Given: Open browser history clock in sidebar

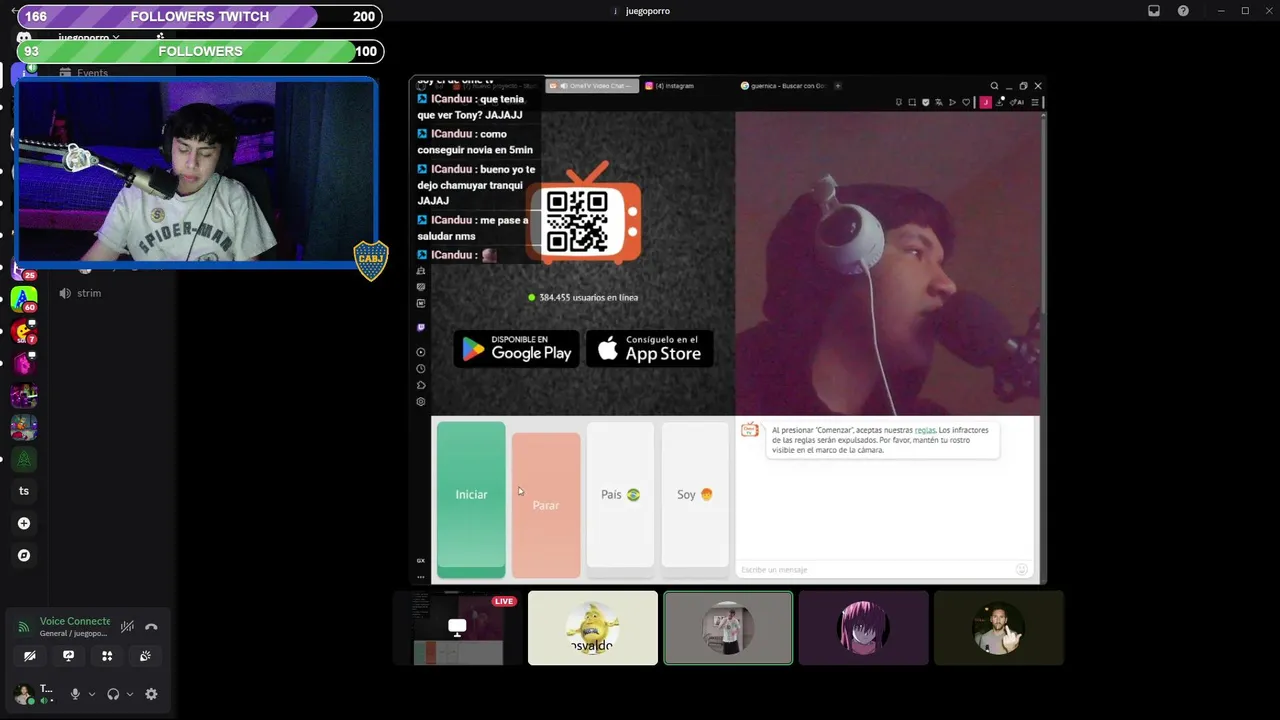Looking at the screenshot, I should pos(421,369).
